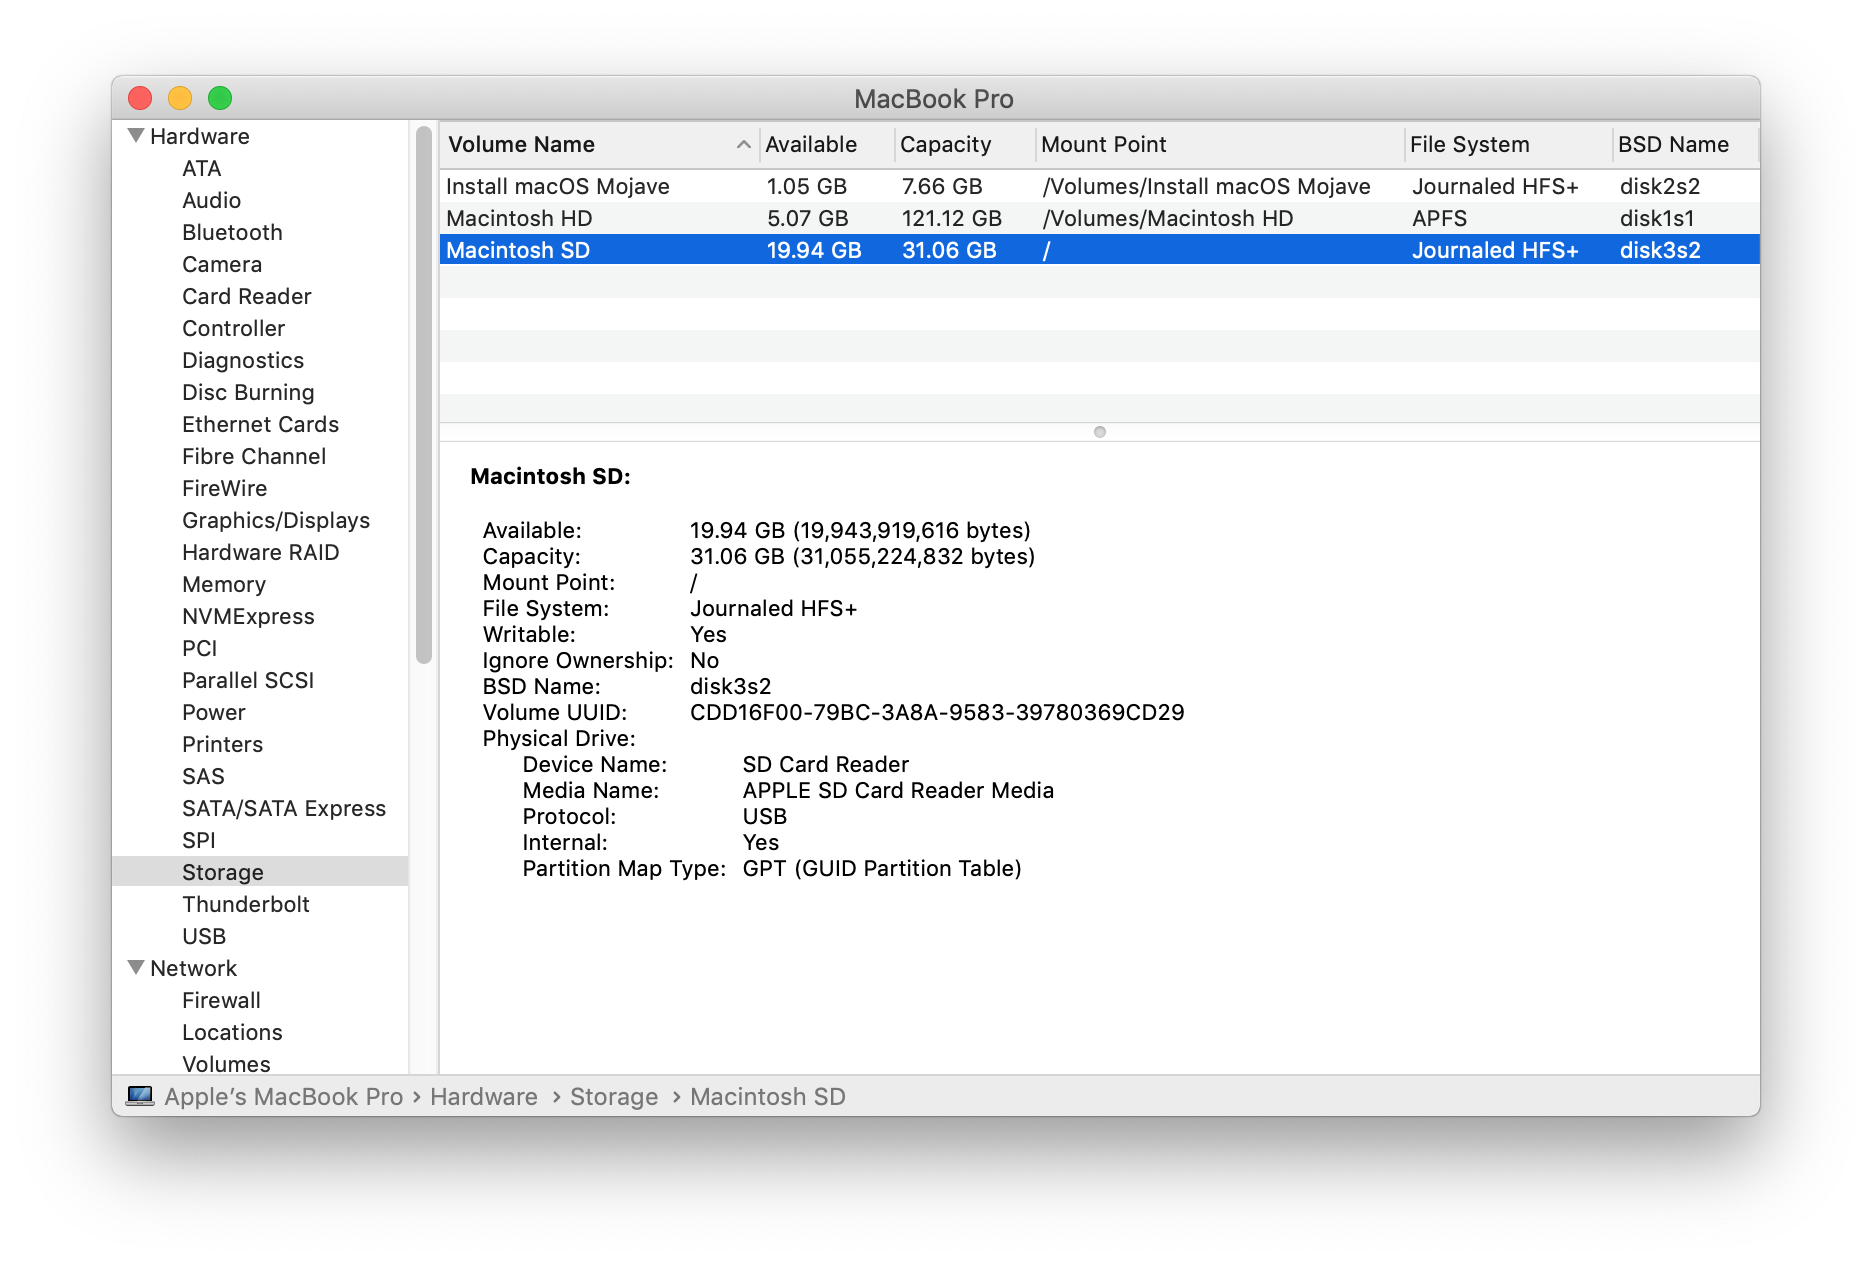Open the Fibre Channel entry

click(254, 456)
